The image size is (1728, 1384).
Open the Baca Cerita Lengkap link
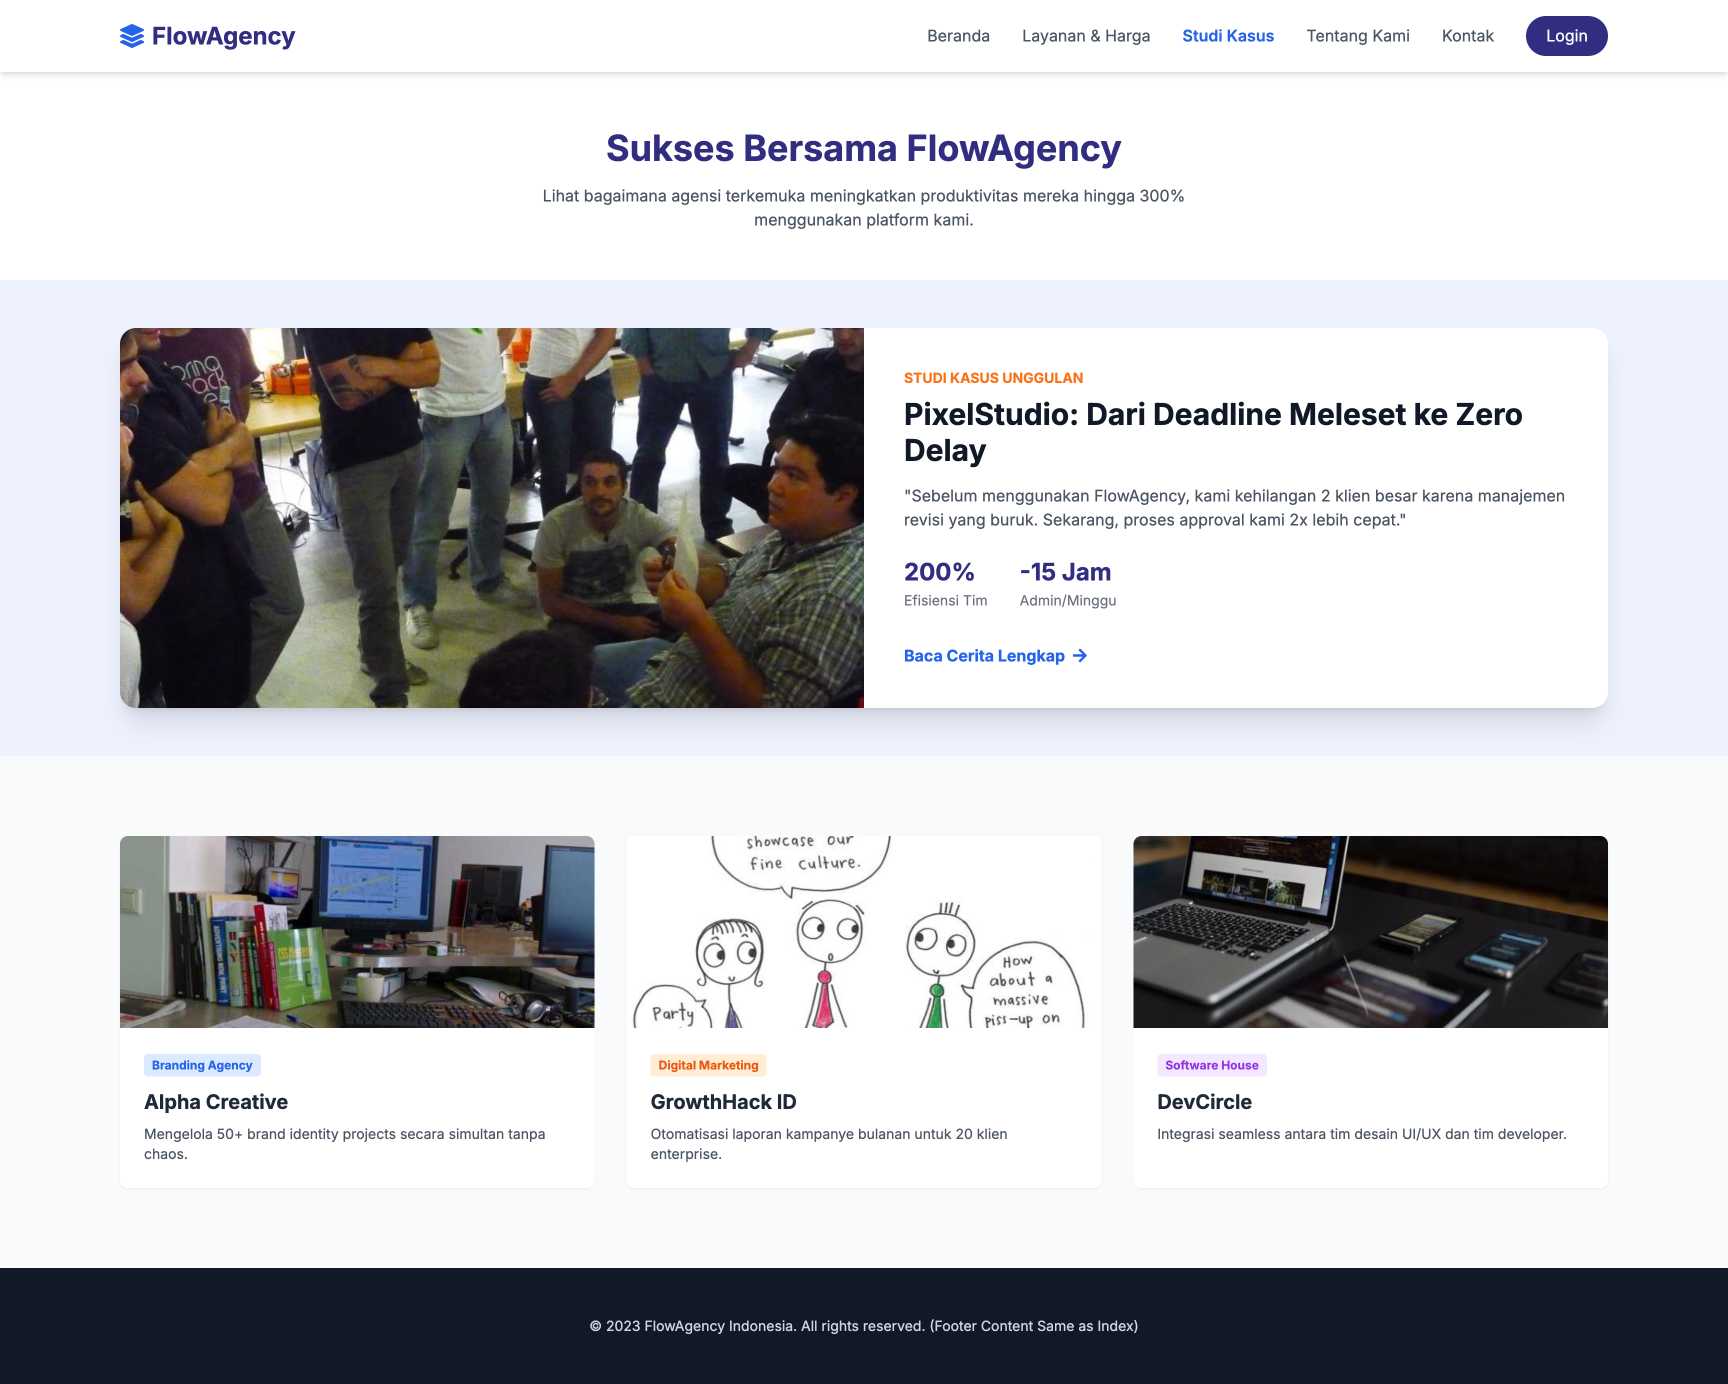tap(984, 656)
